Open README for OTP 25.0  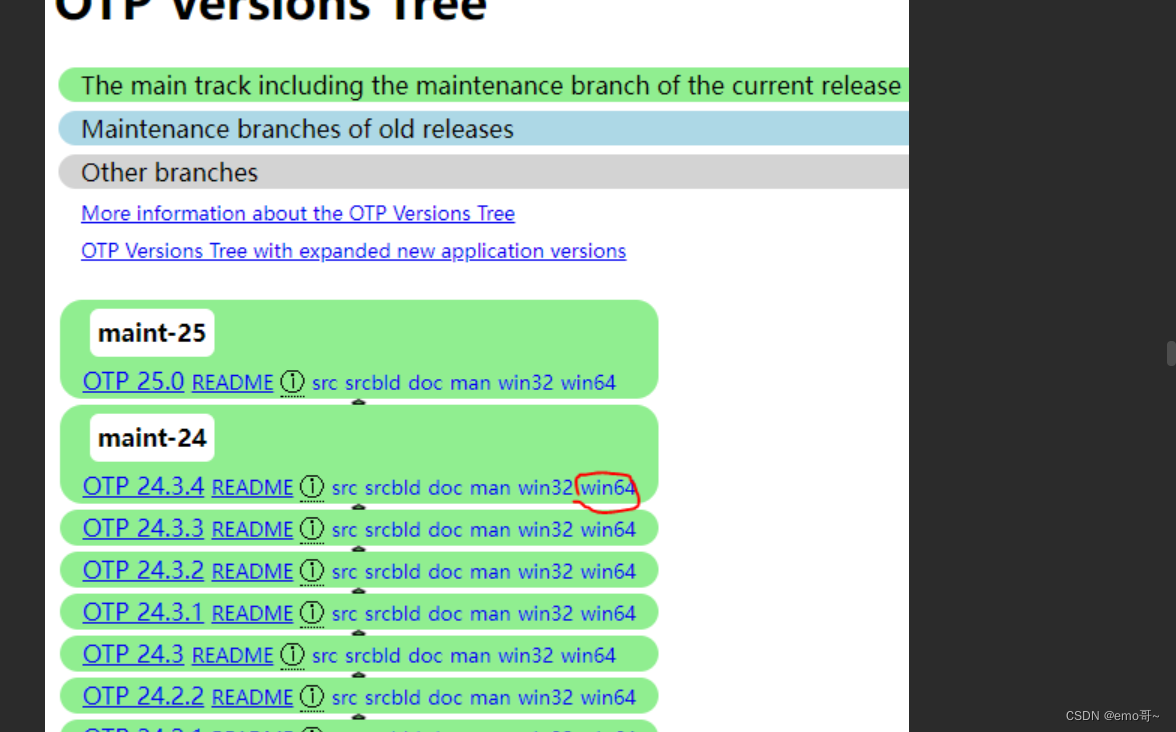[232, 383]
